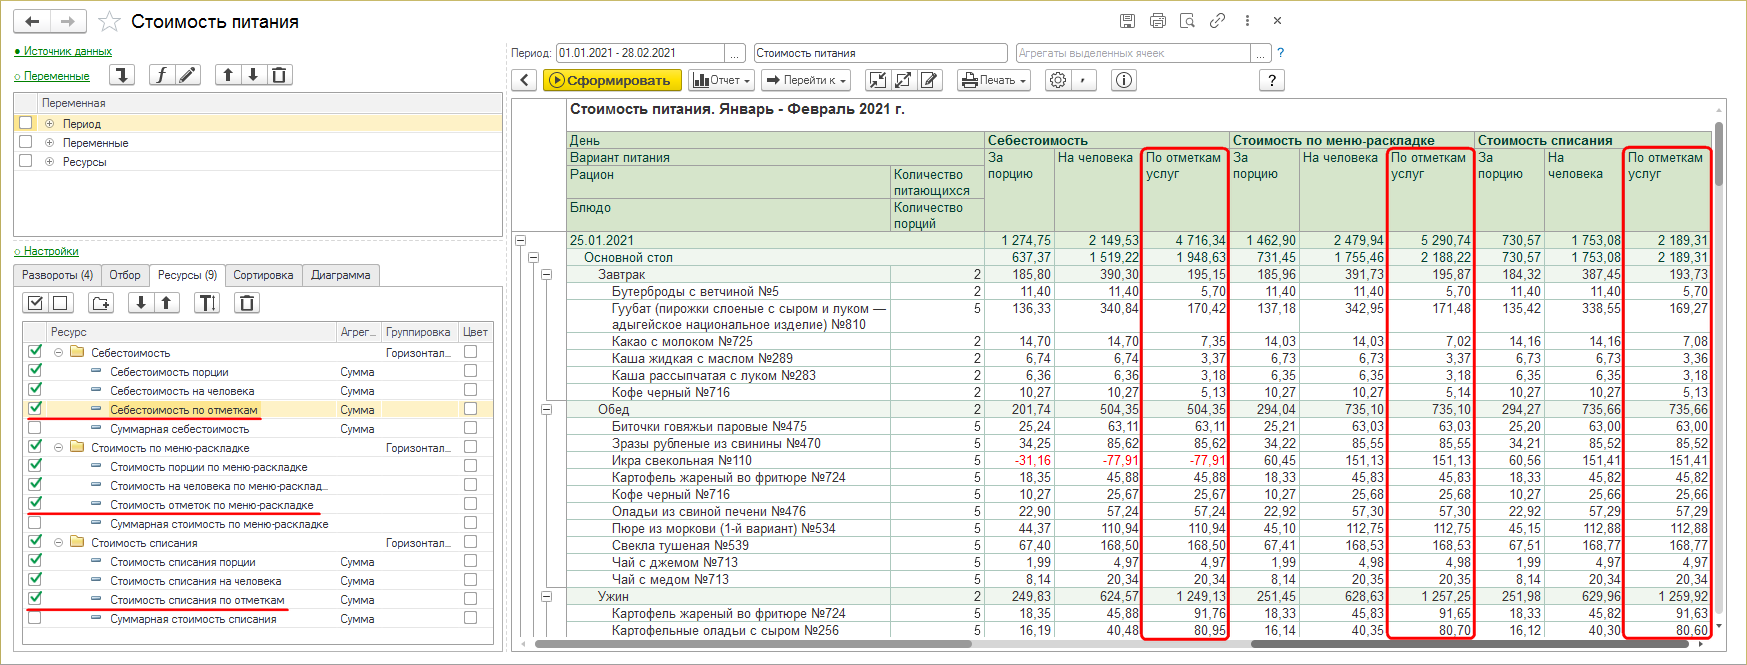Click the save icon in title bar

tap(1127, 21)
